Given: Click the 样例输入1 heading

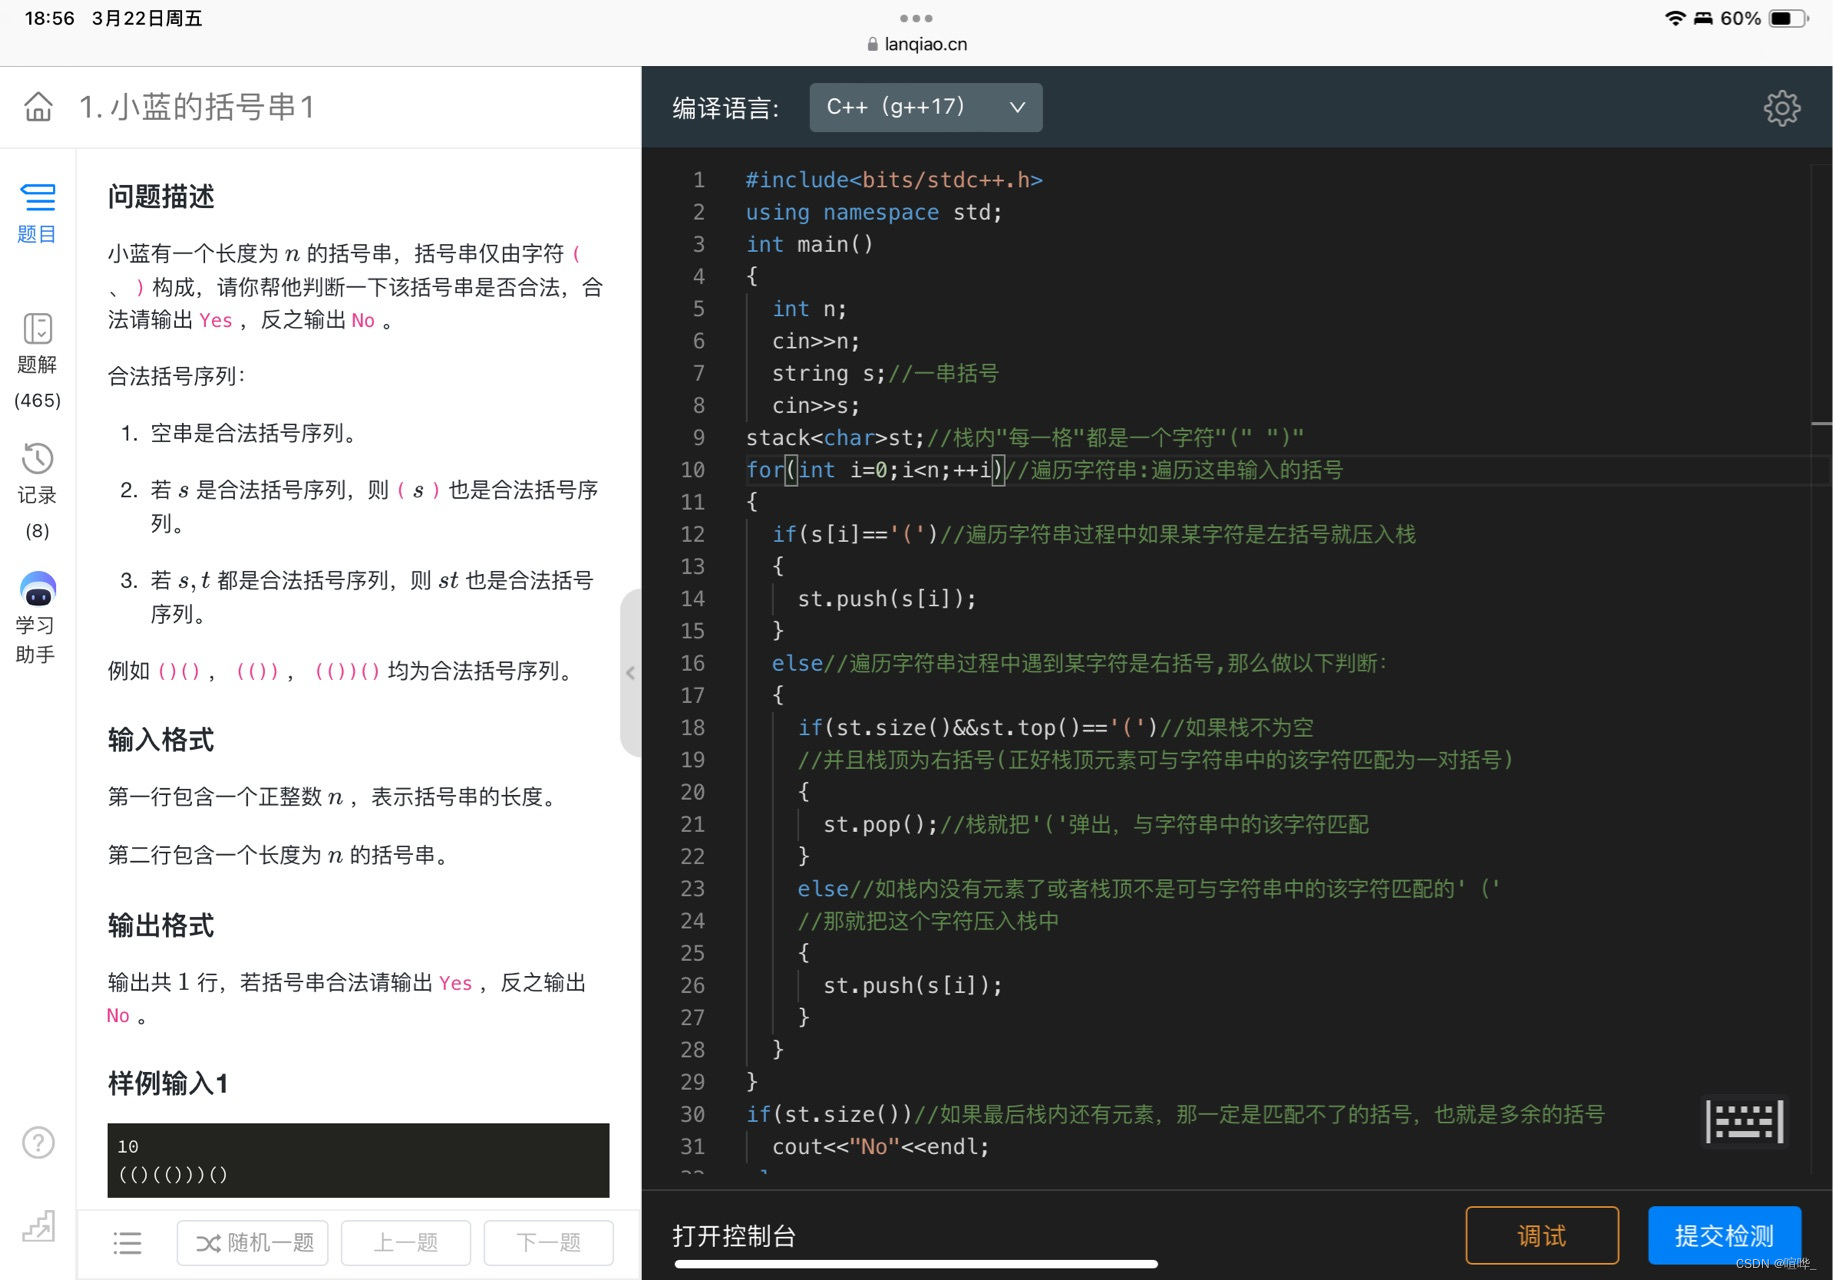Looking at the screenshot, I should click(x=168, y=1083).
